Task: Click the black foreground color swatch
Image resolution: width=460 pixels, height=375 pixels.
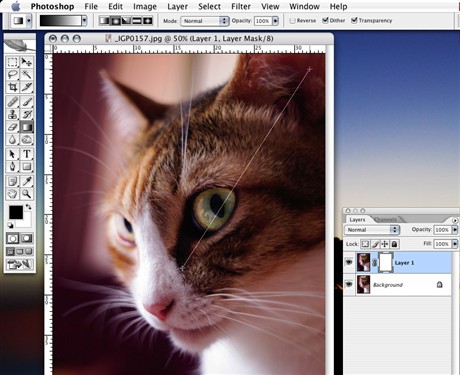Action: coord(16,212)
